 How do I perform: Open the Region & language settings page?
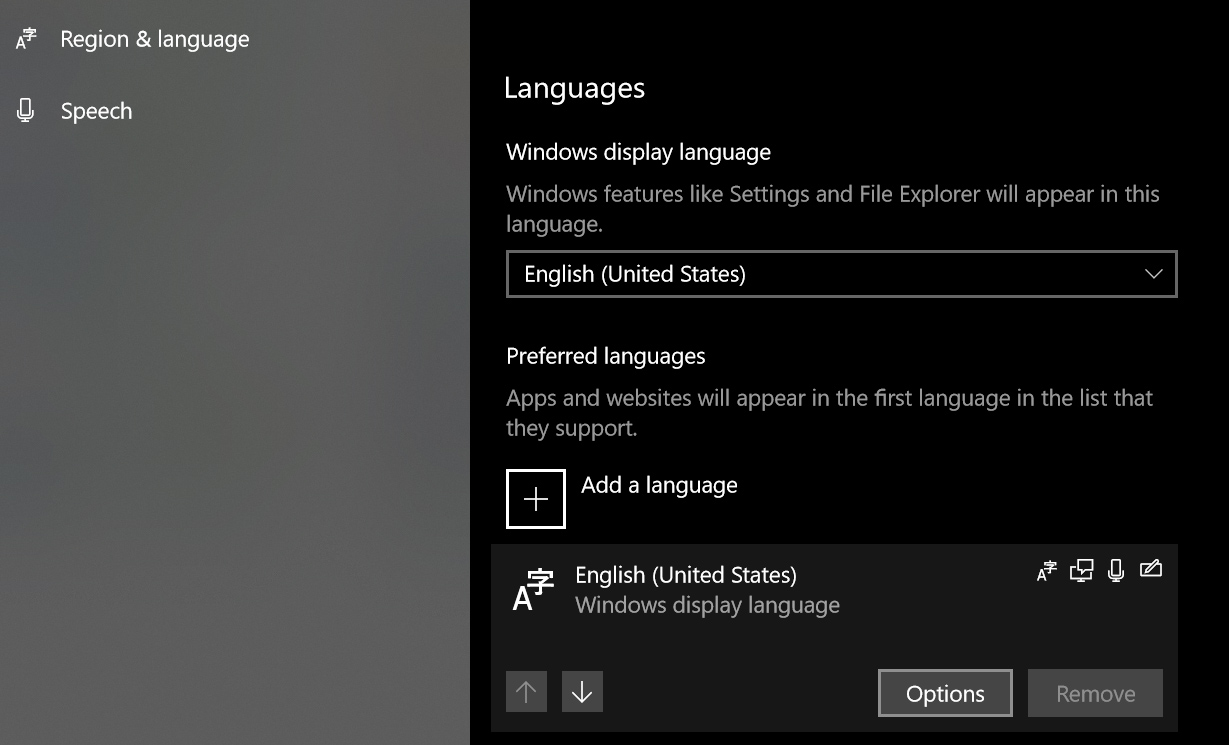point(154,39)
